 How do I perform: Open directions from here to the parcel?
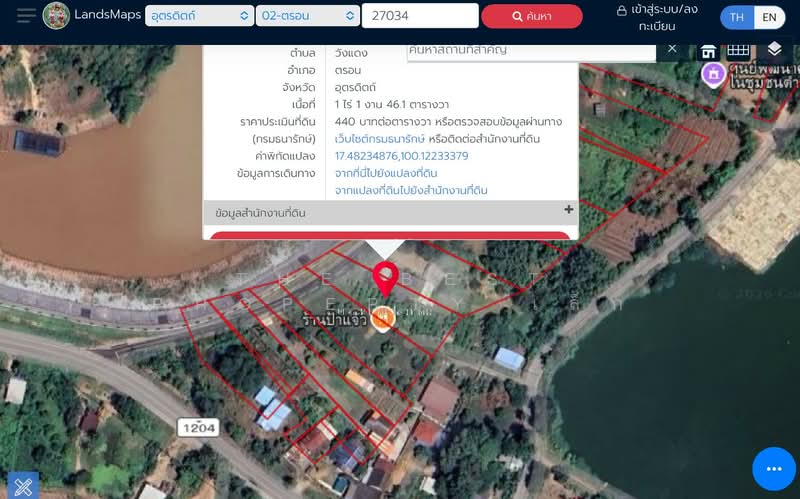pos(386,173)
